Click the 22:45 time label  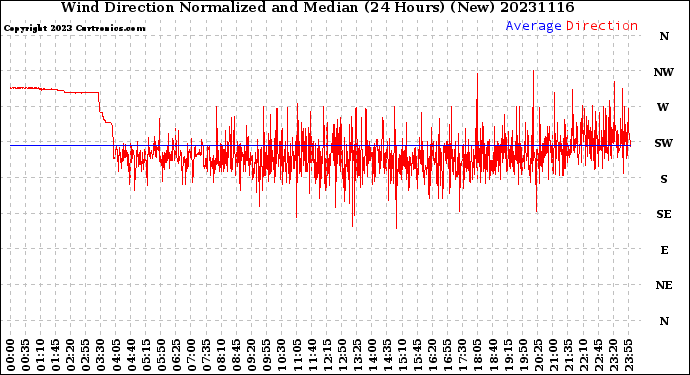point(598,355)
